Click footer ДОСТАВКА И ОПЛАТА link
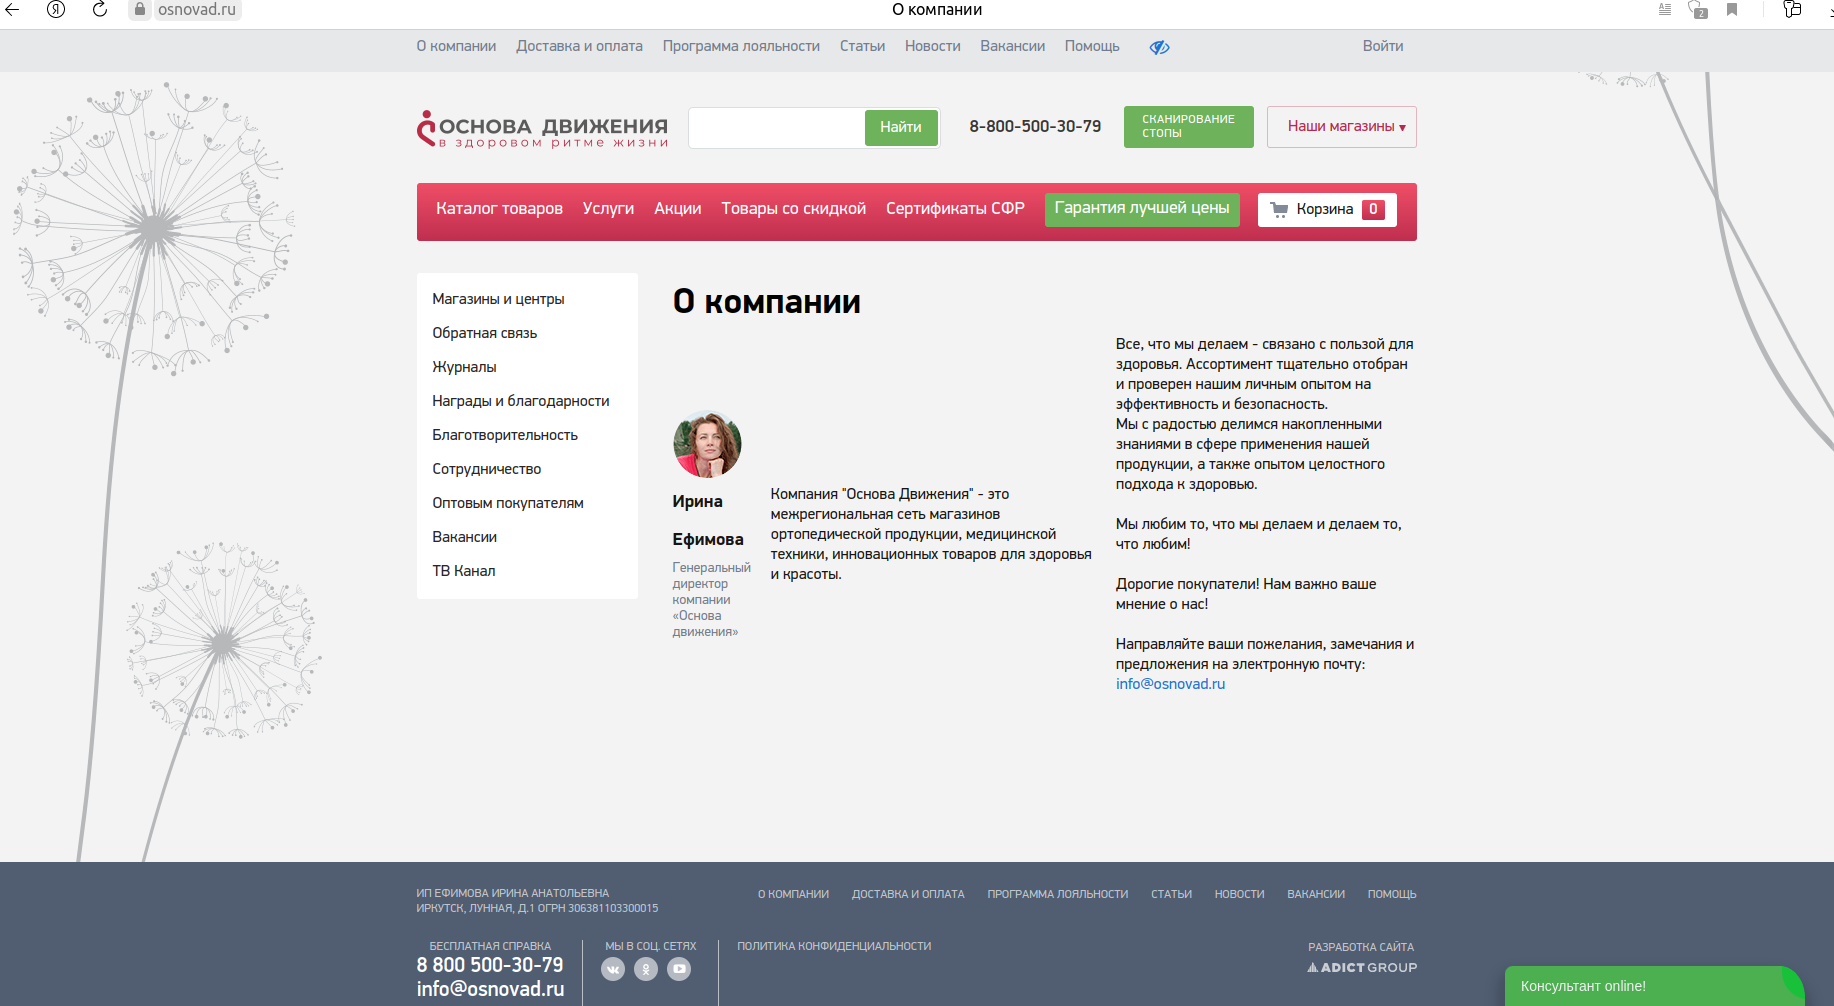Viewport: 1834px width, 1006px height. [x=908, y=894]
